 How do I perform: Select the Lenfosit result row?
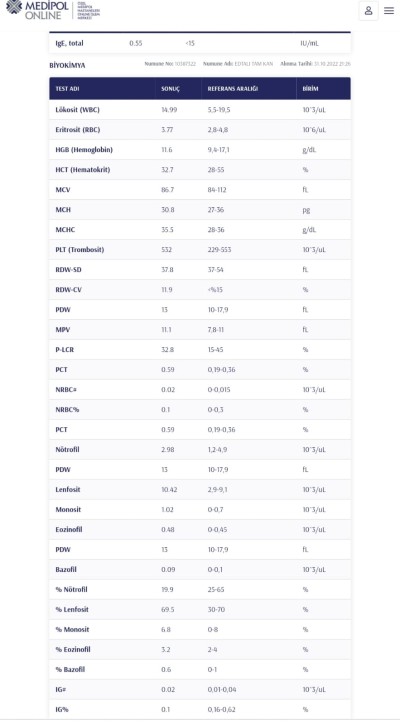[x=200, y=489]
